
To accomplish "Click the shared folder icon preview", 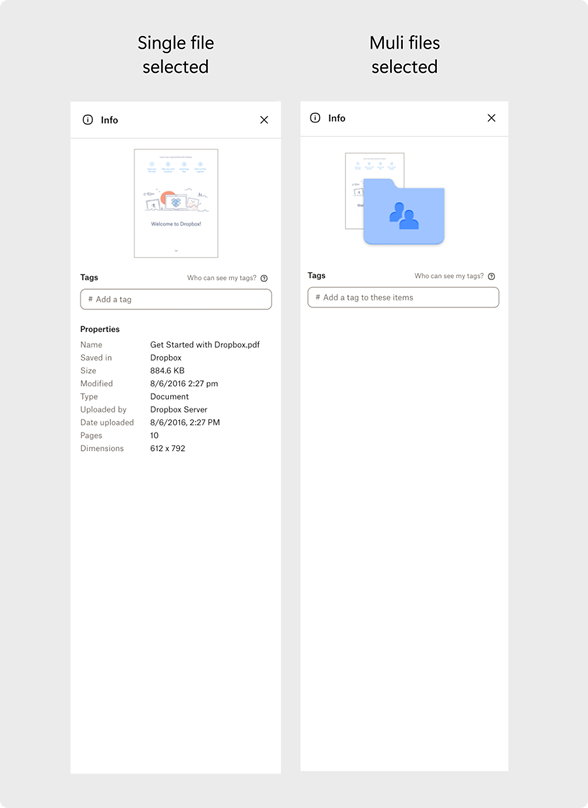I will pos(404,211).
